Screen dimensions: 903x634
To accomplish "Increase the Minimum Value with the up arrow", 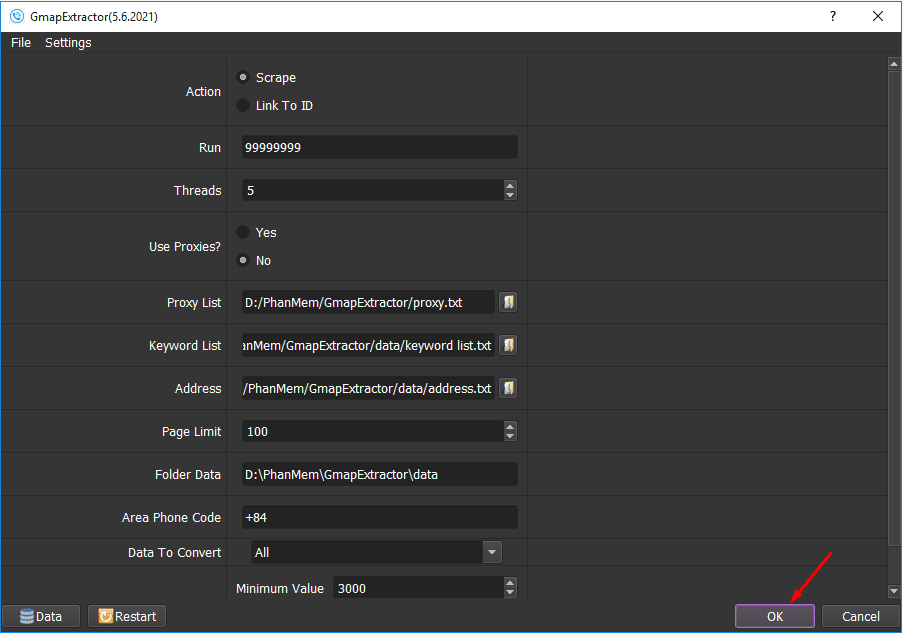I will pos(510,583).
